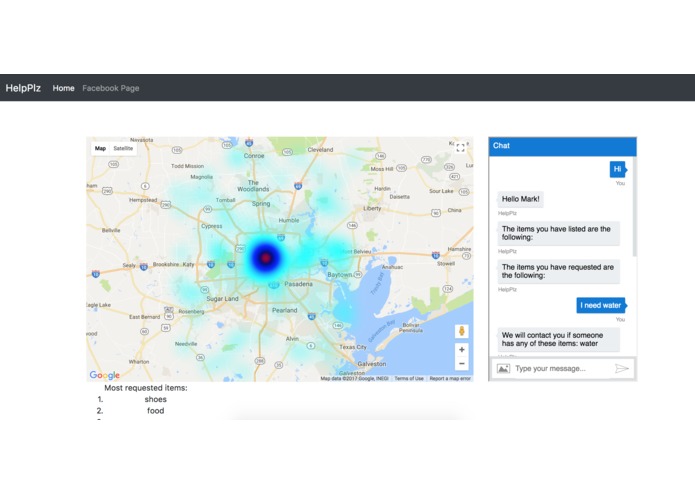Click Tomball label on map
The image size is (695, 494).
(x=225, y=200)
